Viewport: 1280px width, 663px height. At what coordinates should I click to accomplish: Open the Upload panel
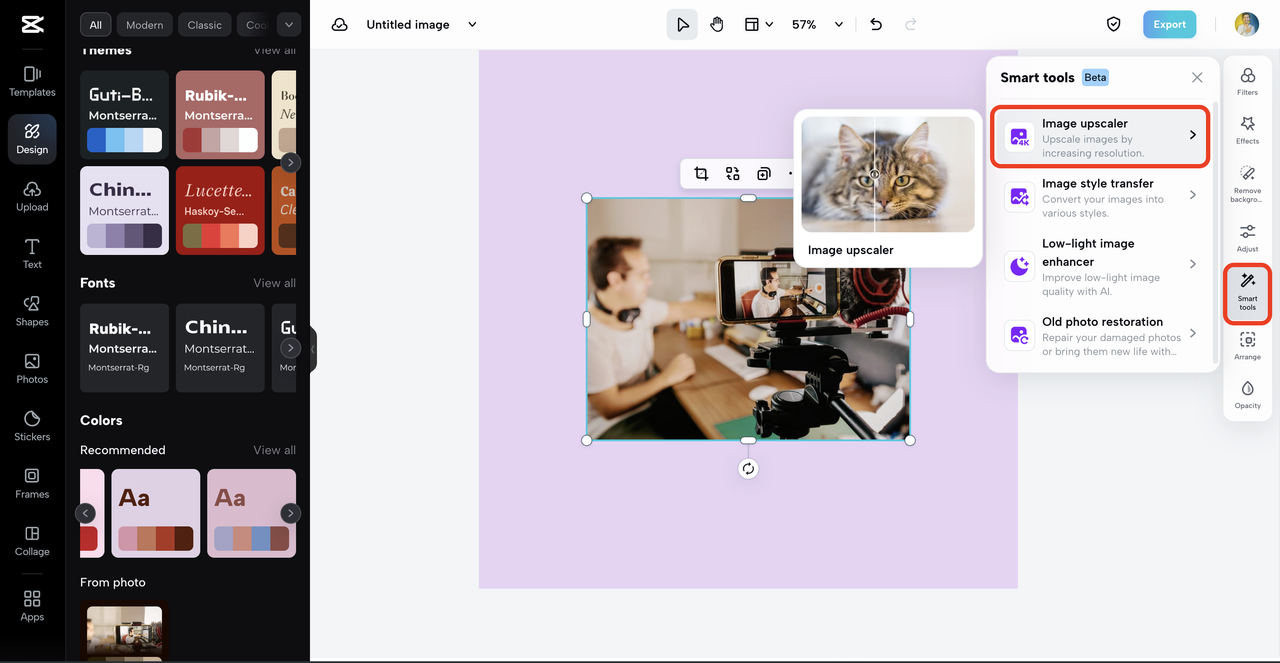pos(32,196)
